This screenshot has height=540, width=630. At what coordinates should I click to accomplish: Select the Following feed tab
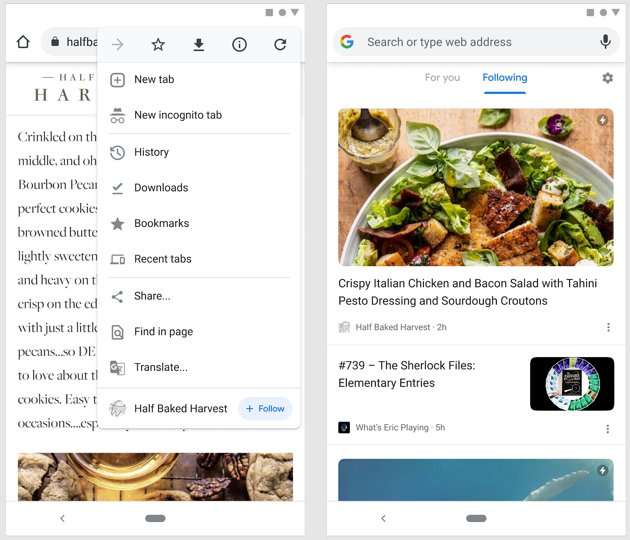505,78
